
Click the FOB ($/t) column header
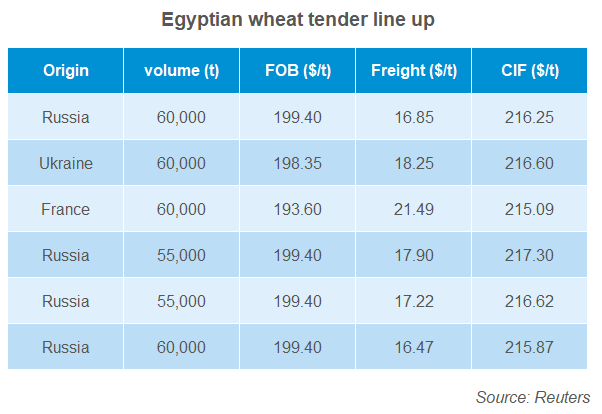pyautogui.click(x=298, y=70)
